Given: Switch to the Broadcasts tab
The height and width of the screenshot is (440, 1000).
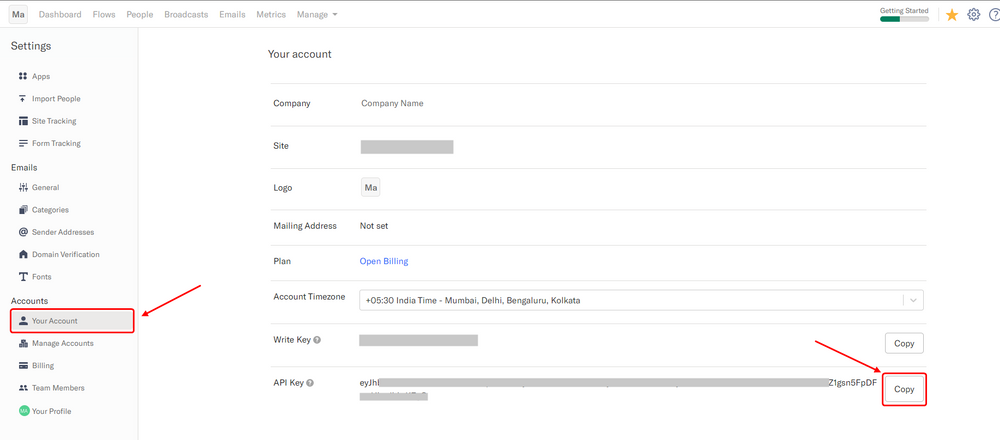Looking at the screenshot, I should point(186,15).
